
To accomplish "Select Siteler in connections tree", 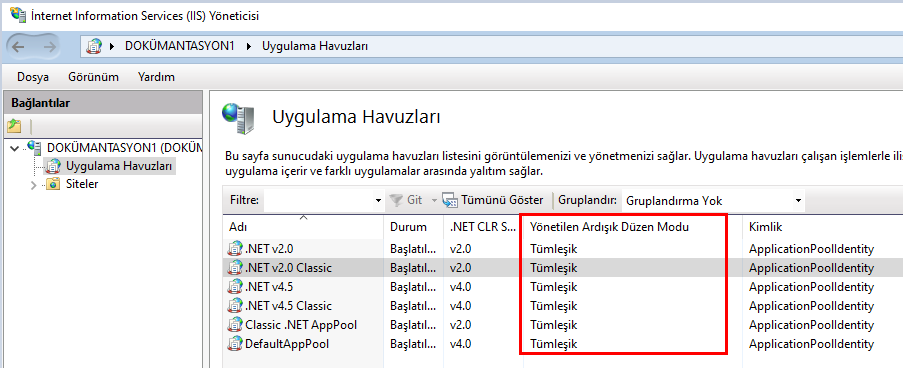I will [82, 185].
